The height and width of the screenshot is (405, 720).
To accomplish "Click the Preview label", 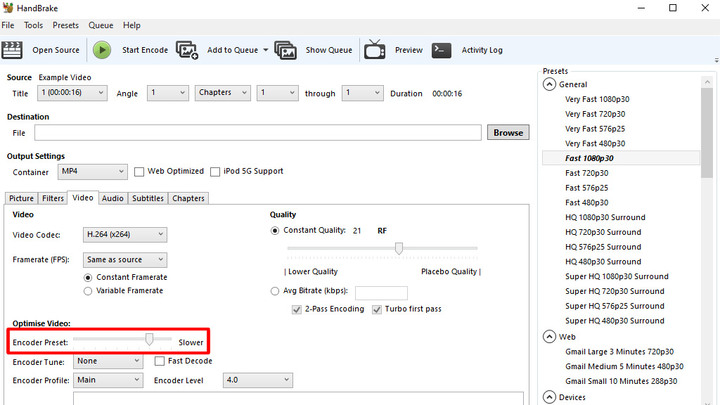I will 409,50.
